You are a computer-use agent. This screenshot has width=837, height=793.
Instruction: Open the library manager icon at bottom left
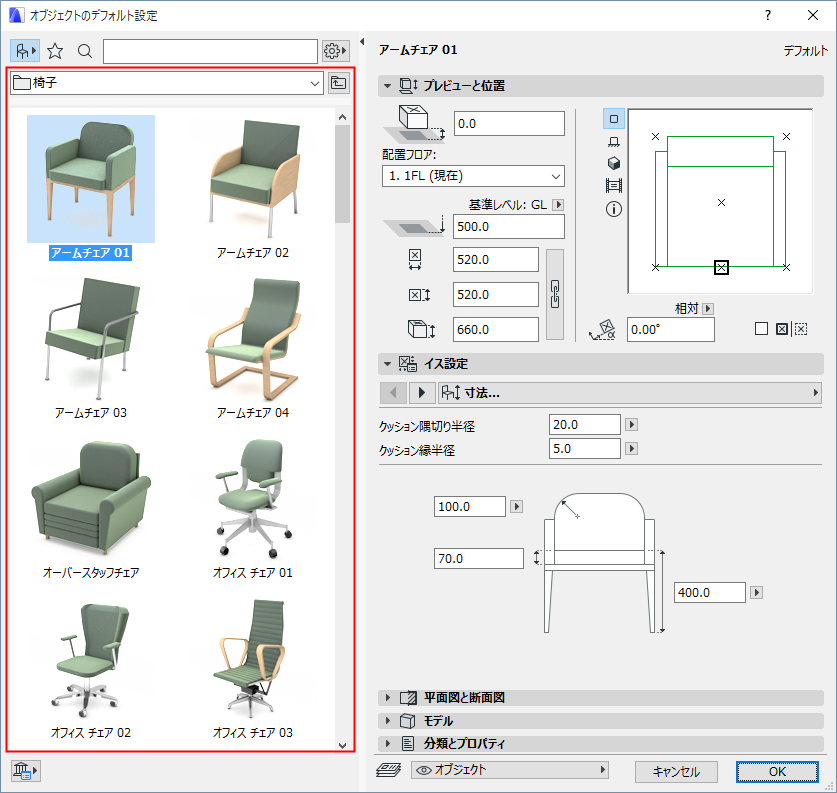25,770
